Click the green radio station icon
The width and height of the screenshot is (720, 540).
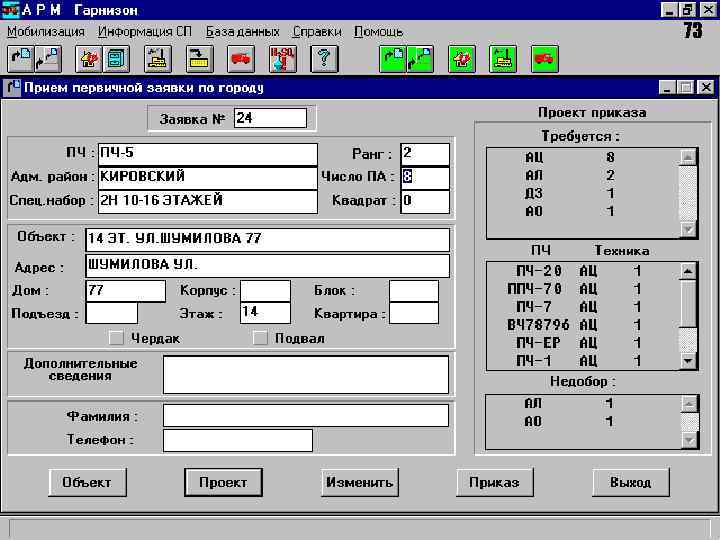(x=503, y=59)
